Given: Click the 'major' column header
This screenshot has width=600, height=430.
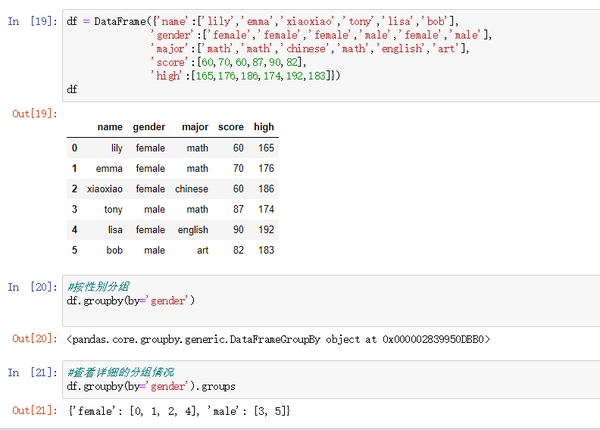Looking at the screenshot, I should click(195, 127).
